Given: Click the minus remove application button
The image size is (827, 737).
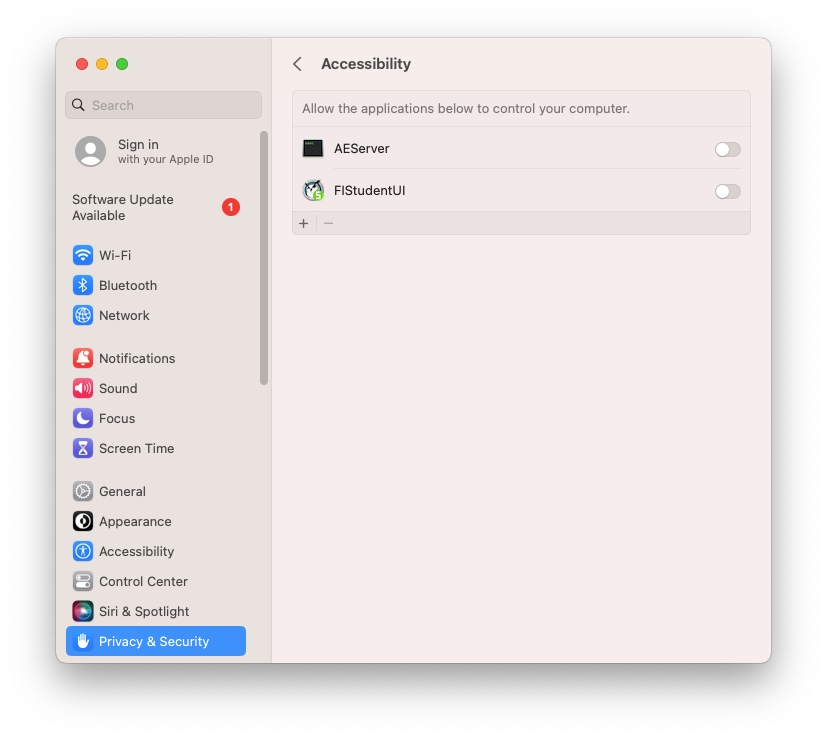Looking at the screenshot, I should (328, 223).
